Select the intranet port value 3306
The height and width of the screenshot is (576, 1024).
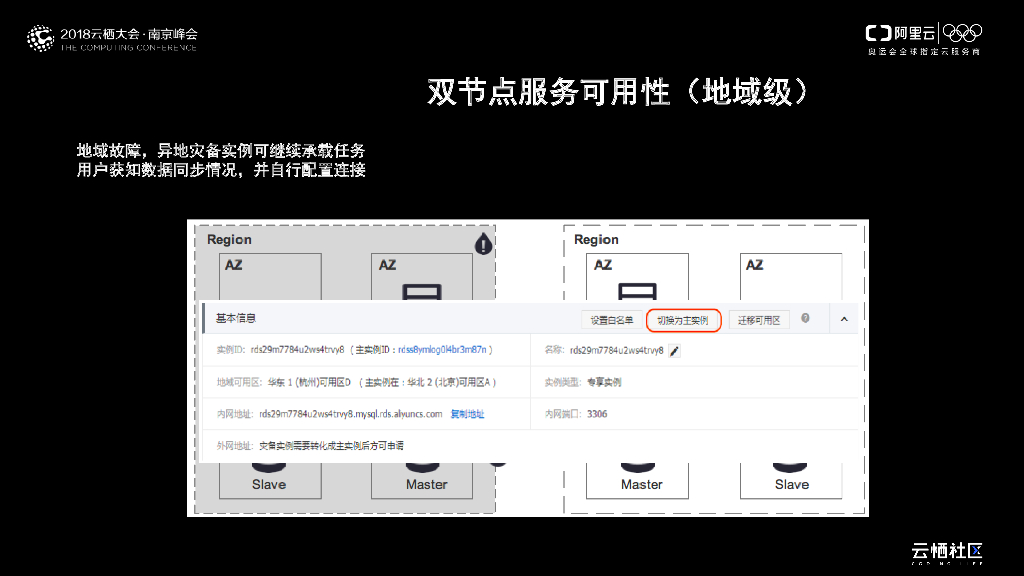[x=597, y=414]
